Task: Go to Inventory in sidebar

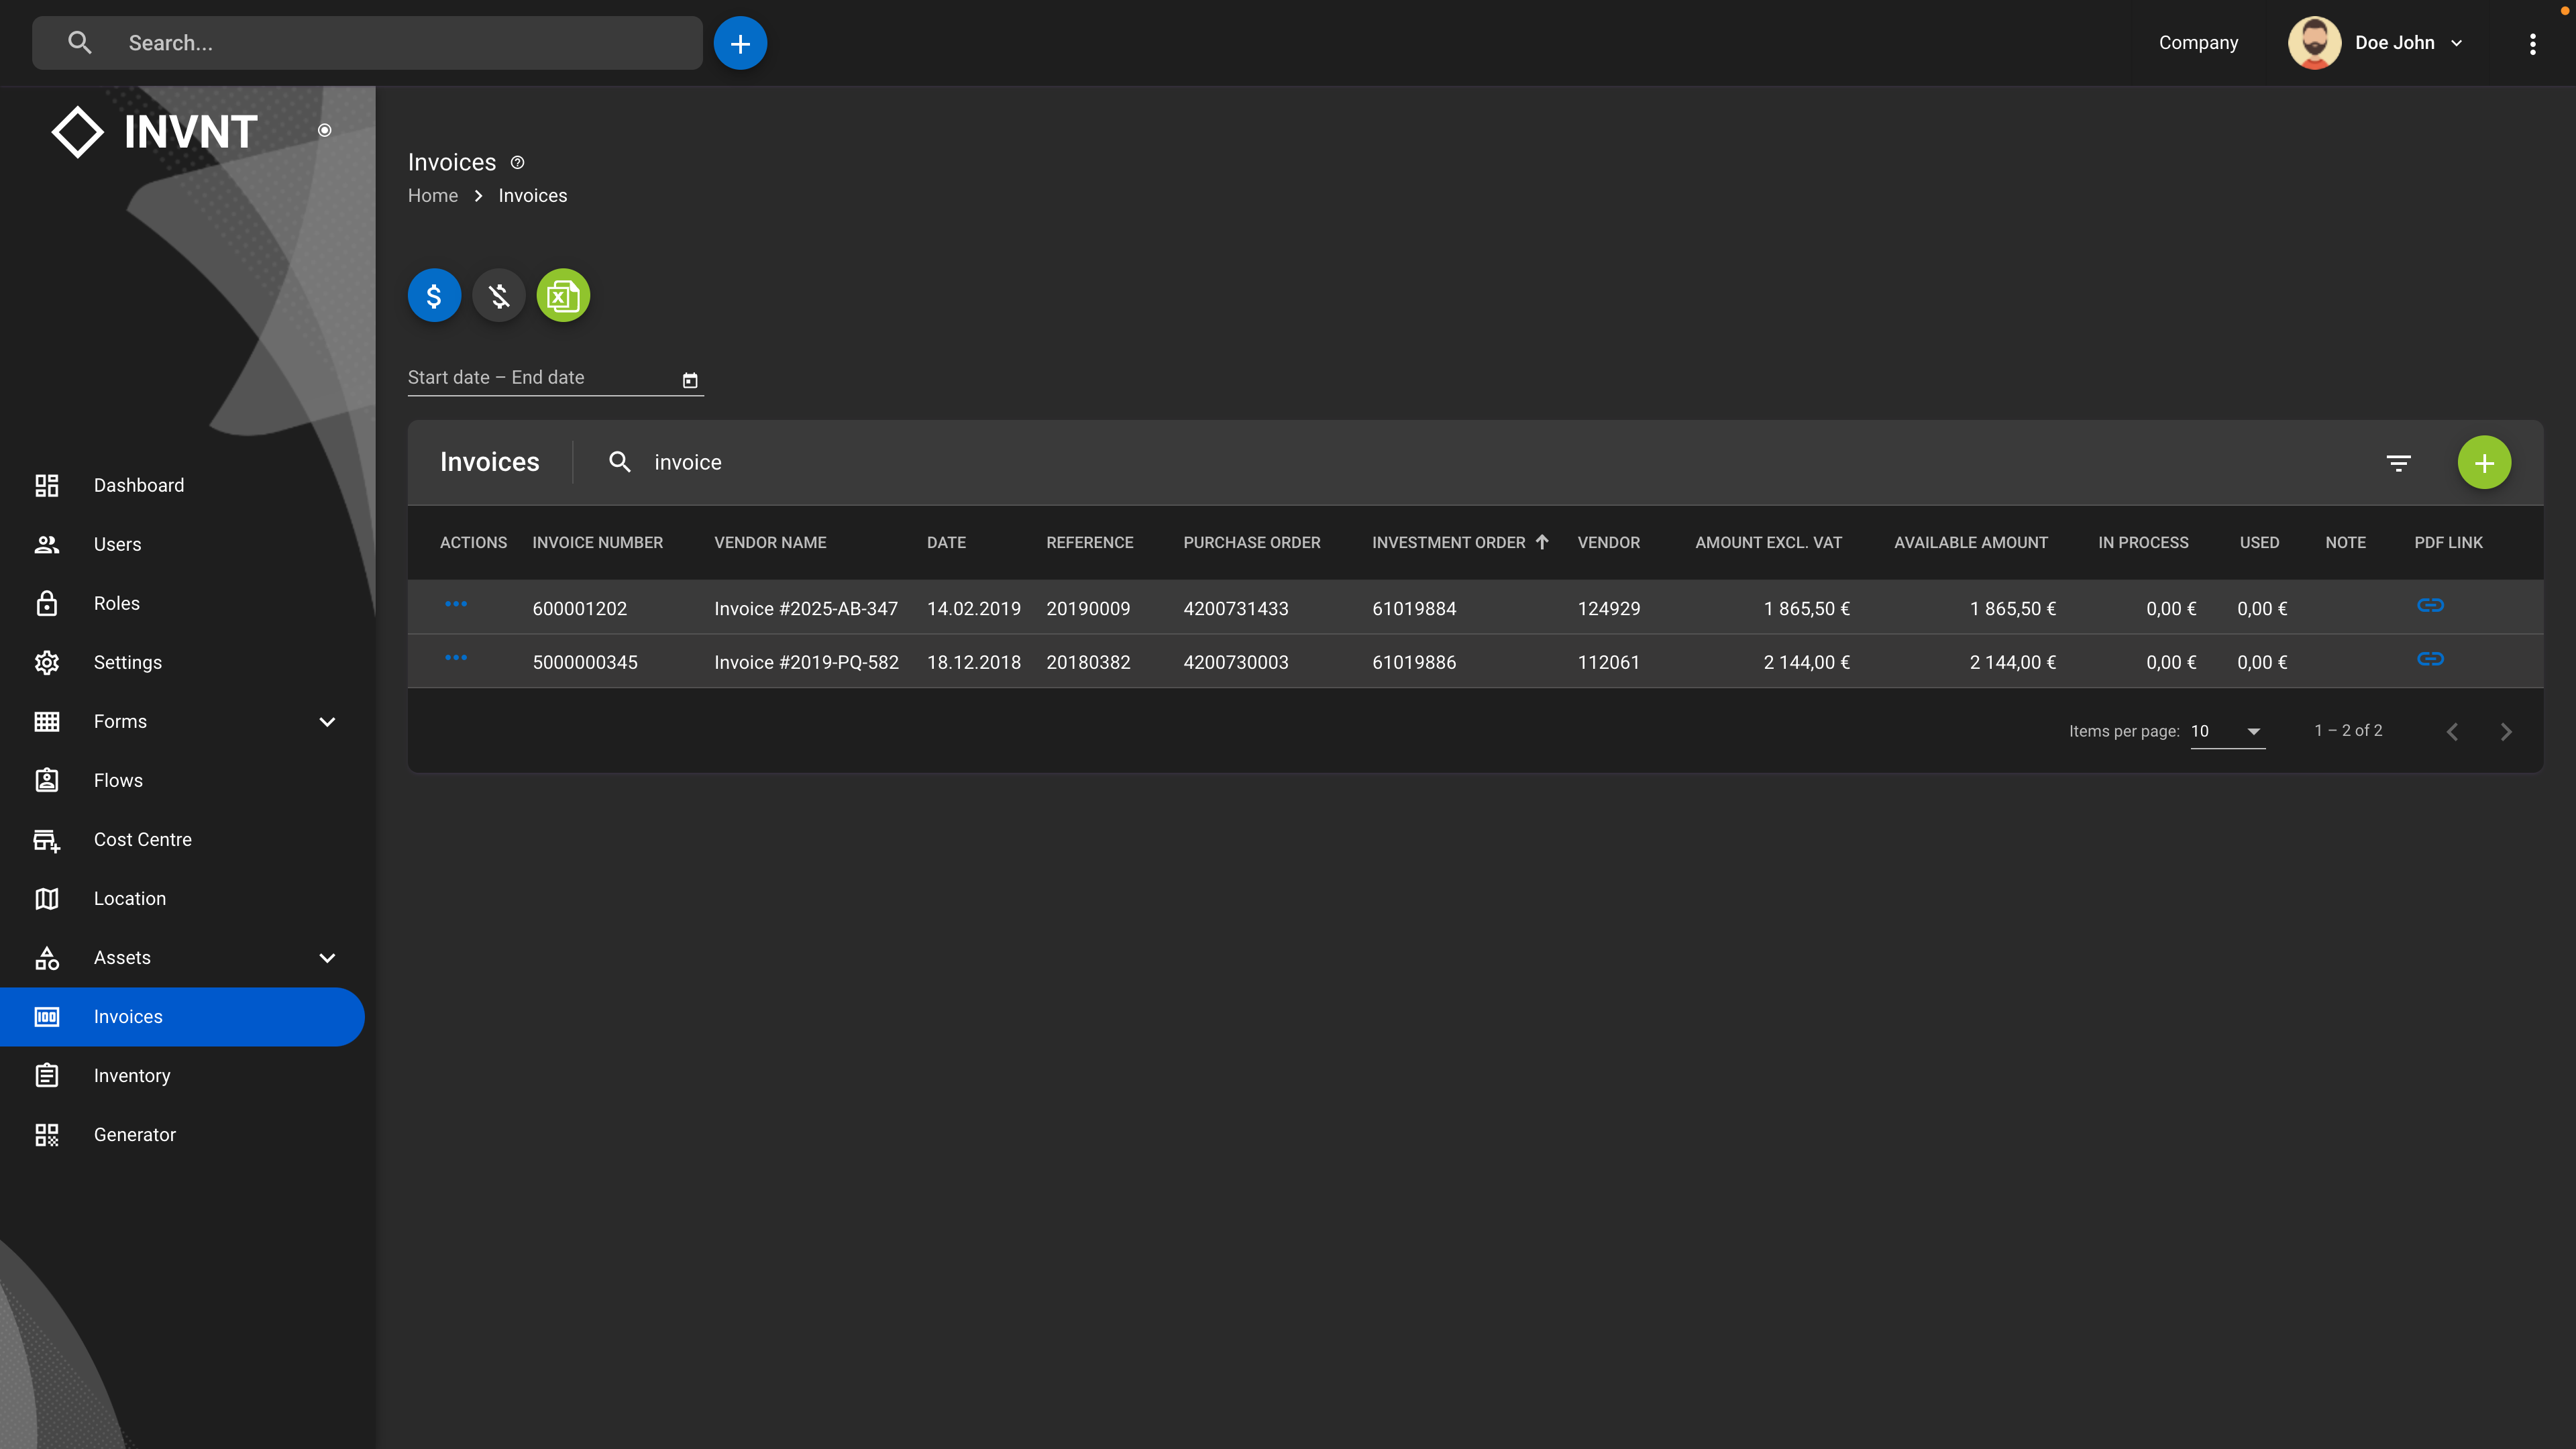Action: pos(132,1076)
